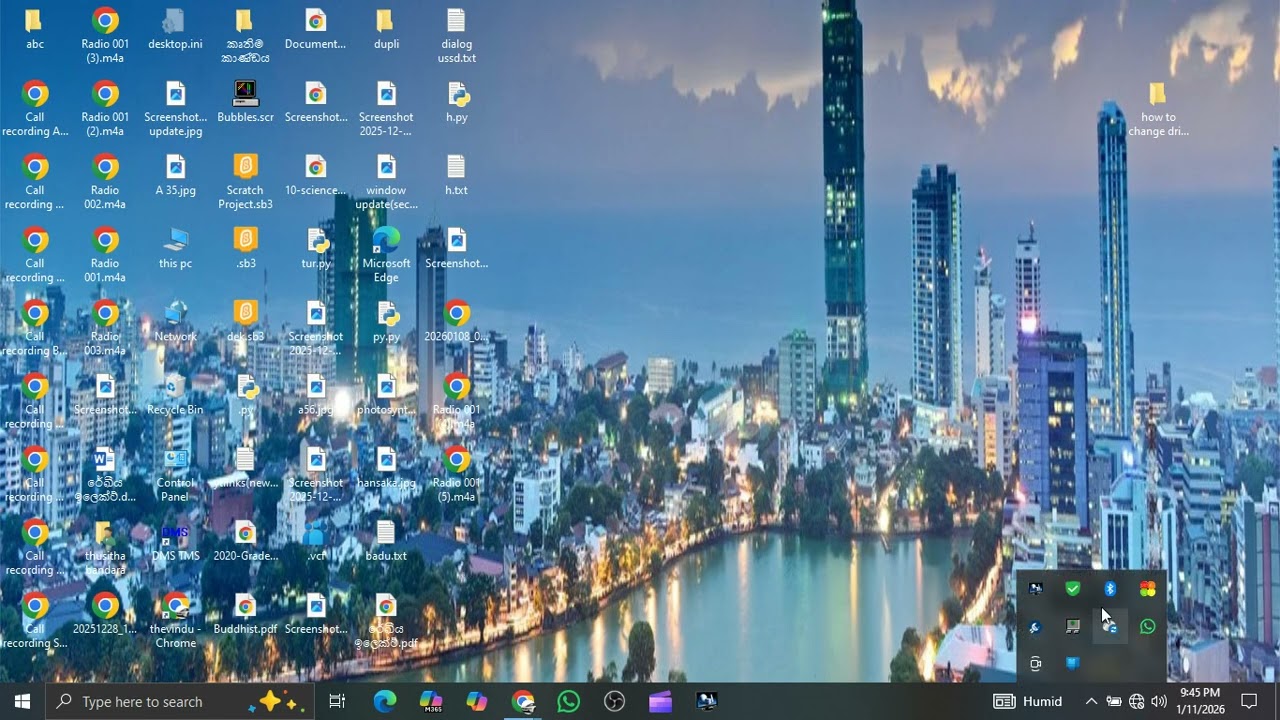The image size is (1280, 720).
Task: Open WhatsApp icon in the tray overflow
Action: [x=1147, y=627]
